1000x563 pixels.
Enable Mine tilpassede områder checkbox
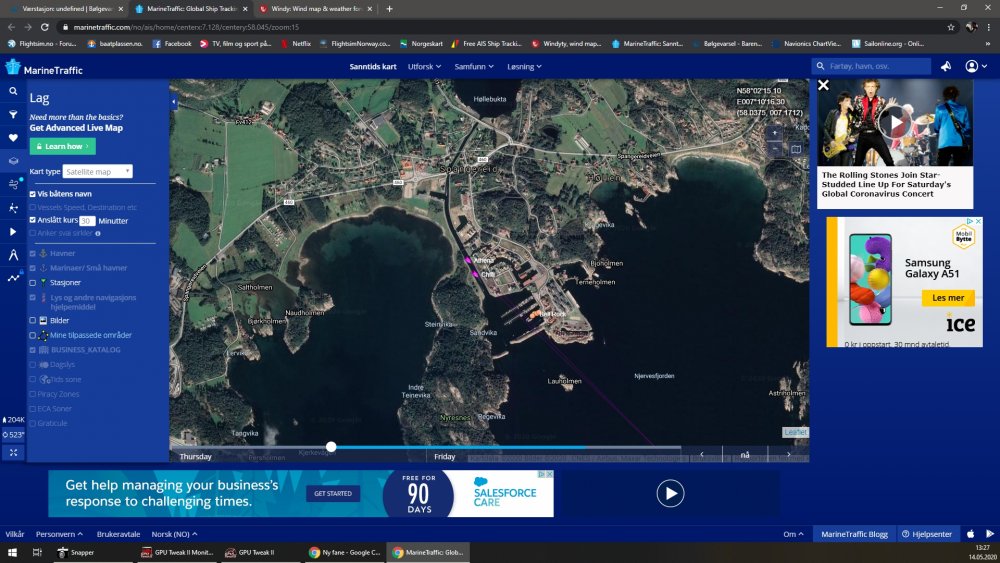click(x=33, y=335)
